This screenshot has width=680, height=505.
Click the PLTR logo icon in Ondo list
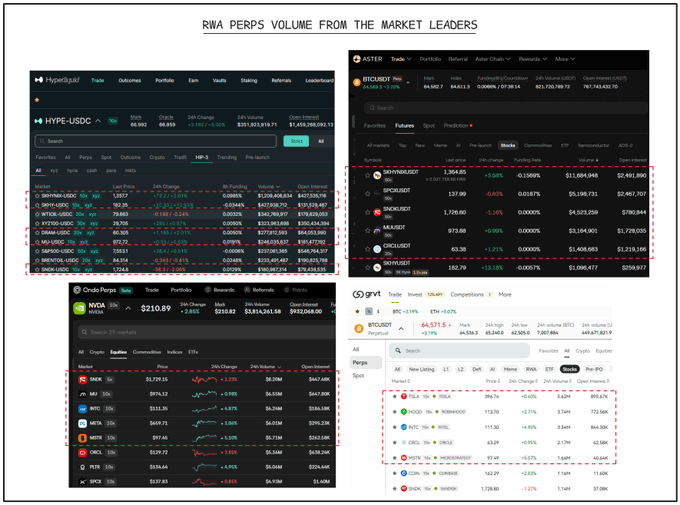(x=82, y=467)
